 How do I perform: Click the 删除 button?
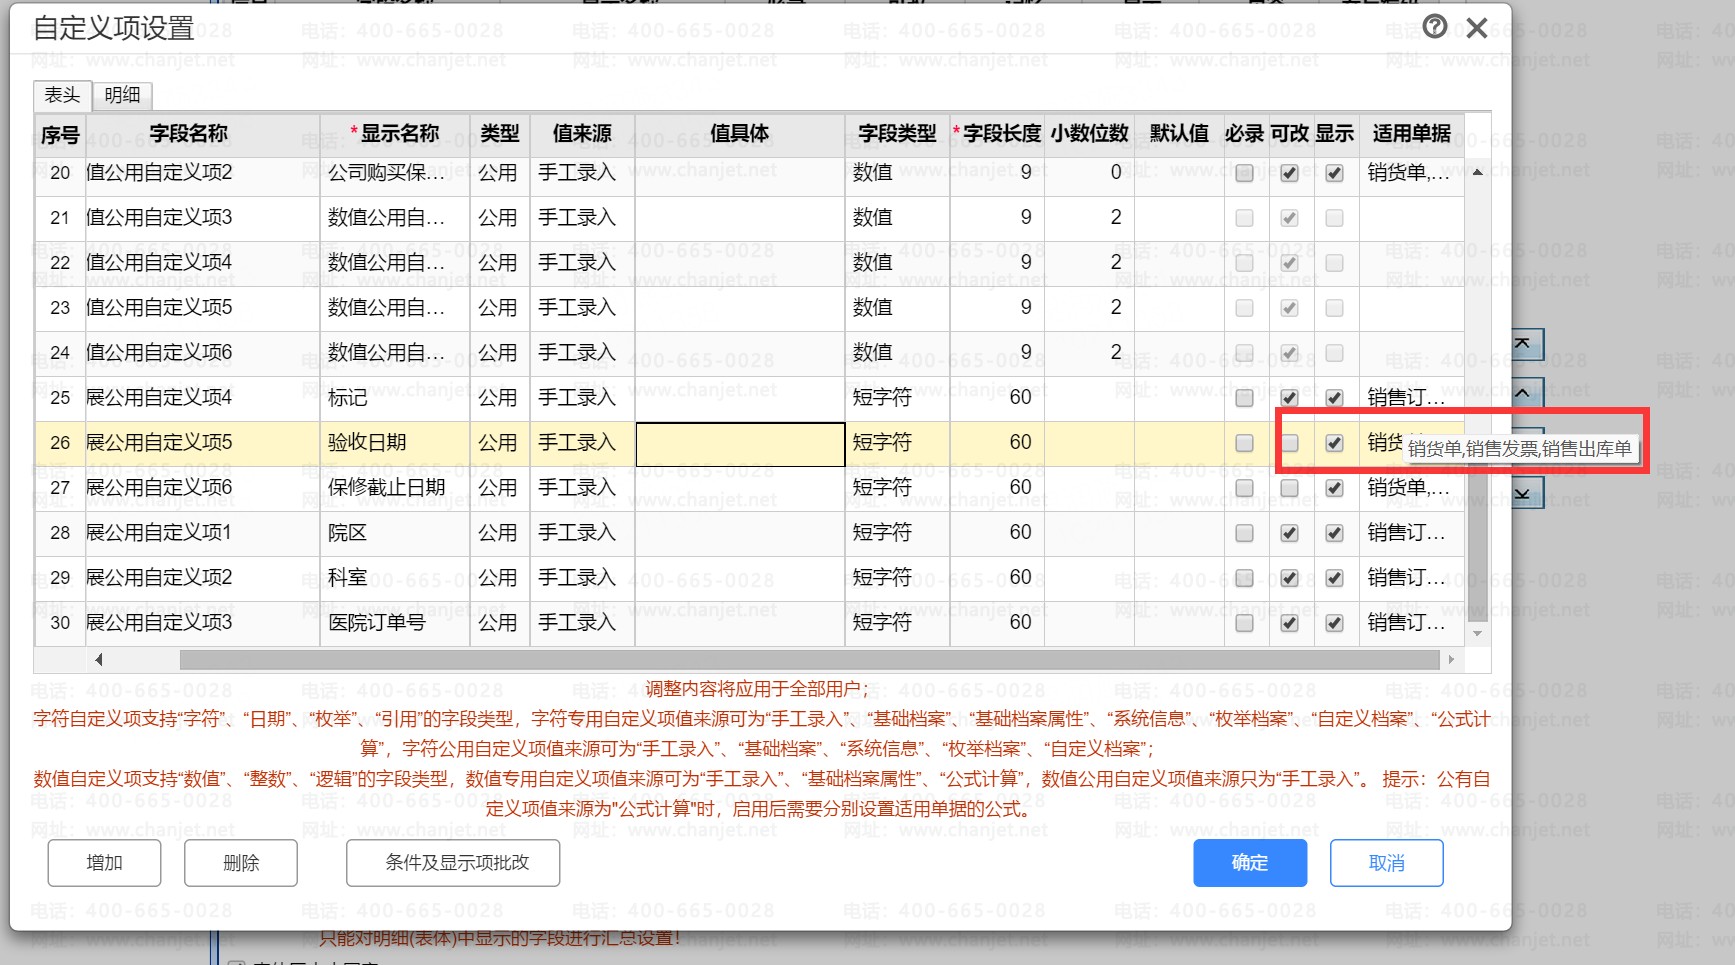click(241, 862)
